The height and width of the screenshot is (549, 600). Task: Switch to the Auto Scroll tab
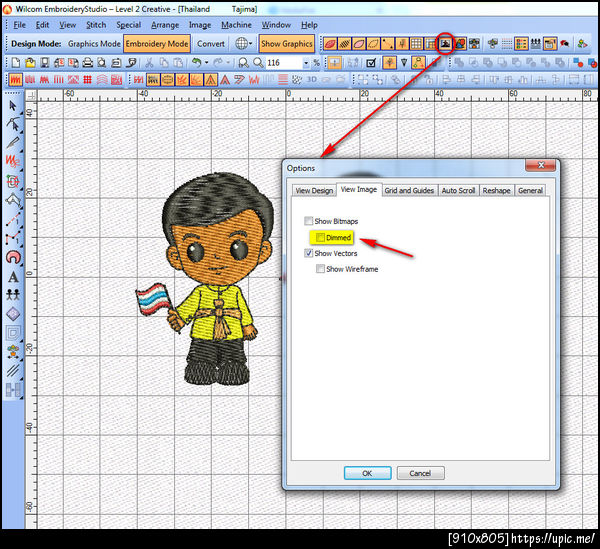tap(458, 191)
